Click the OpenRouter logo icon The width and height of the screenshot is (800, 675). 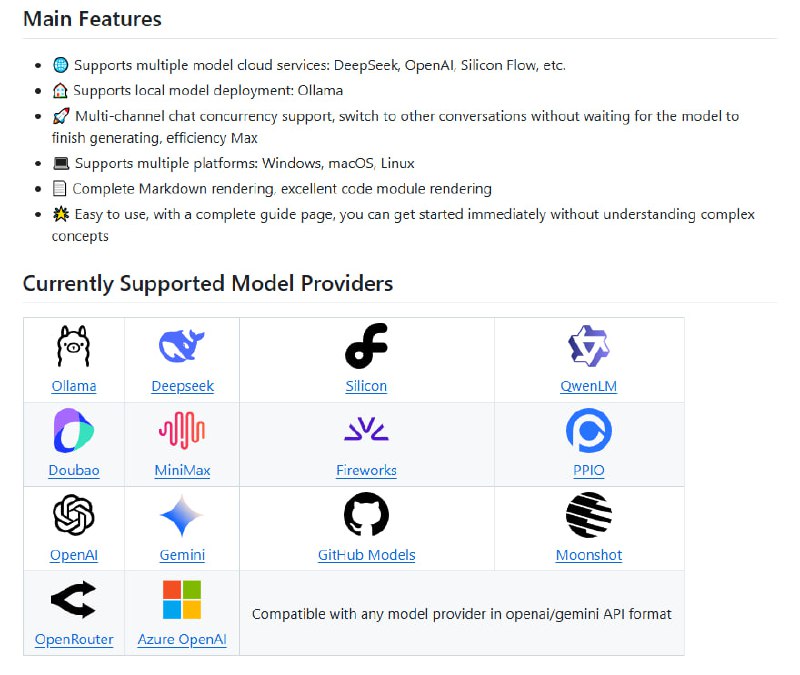tap(73, 600)
